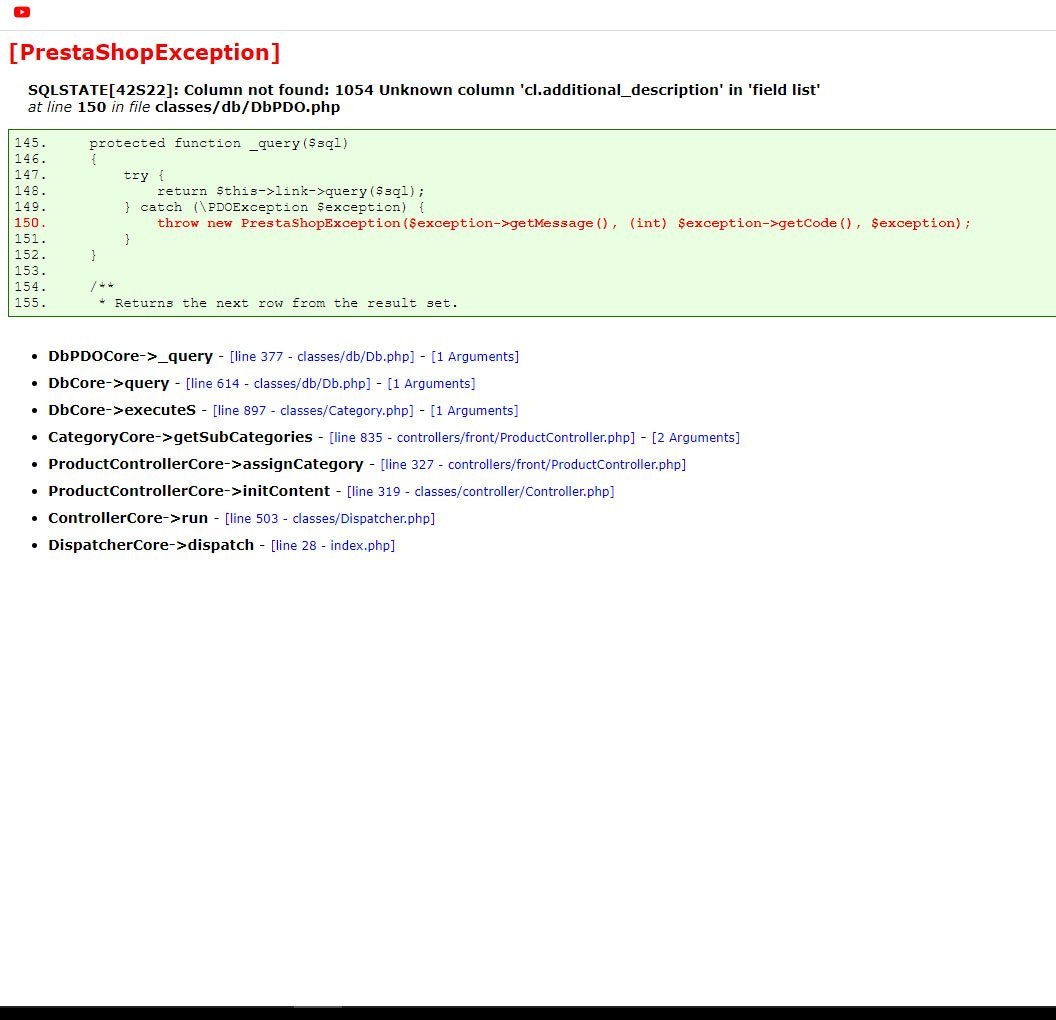The height and width of the screenshot is (1020, 1056).
Task: Click ProductControllerCore->initContent trace entry
Action: [189, 490]
